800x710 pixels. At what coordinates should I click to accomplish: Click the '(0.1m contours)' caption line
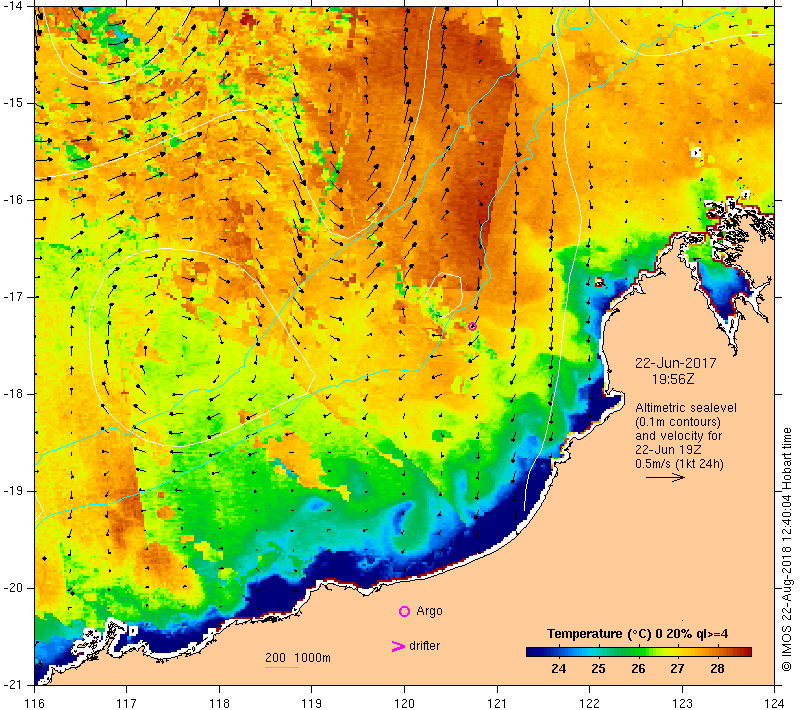pos(678,422)
